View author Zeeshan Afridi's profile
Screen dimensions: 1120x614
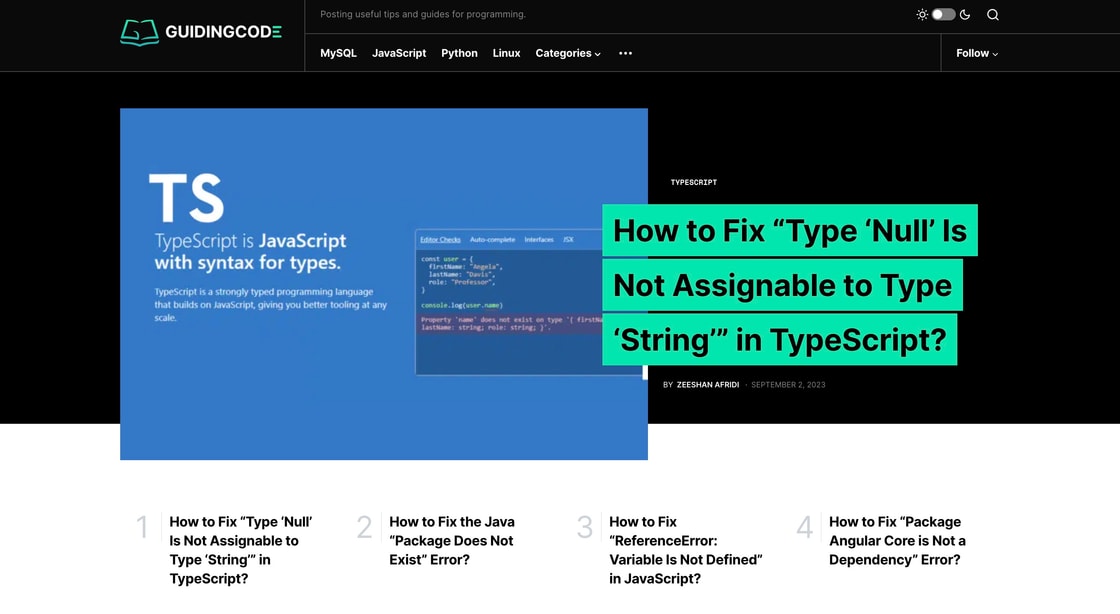707,385
